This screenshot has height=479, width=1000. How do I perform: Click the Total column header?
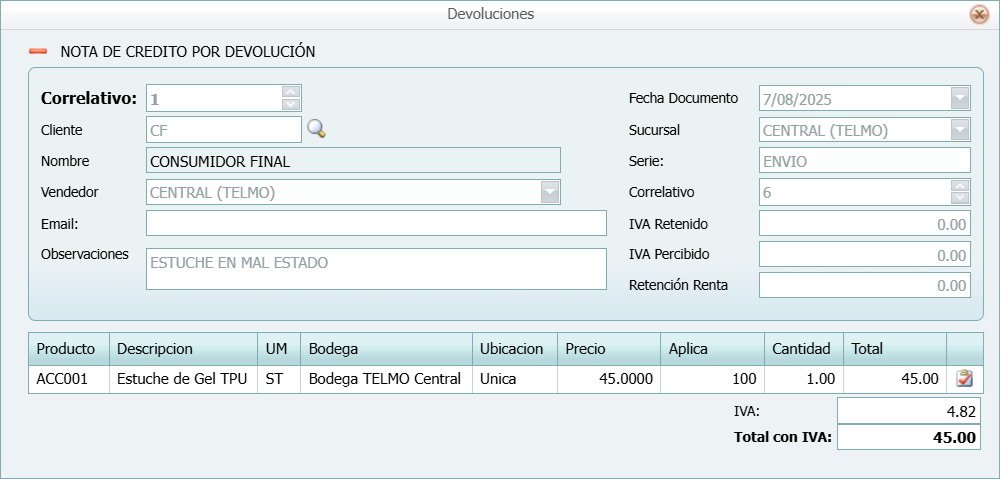pyautogui.click(x=895, y=349)
